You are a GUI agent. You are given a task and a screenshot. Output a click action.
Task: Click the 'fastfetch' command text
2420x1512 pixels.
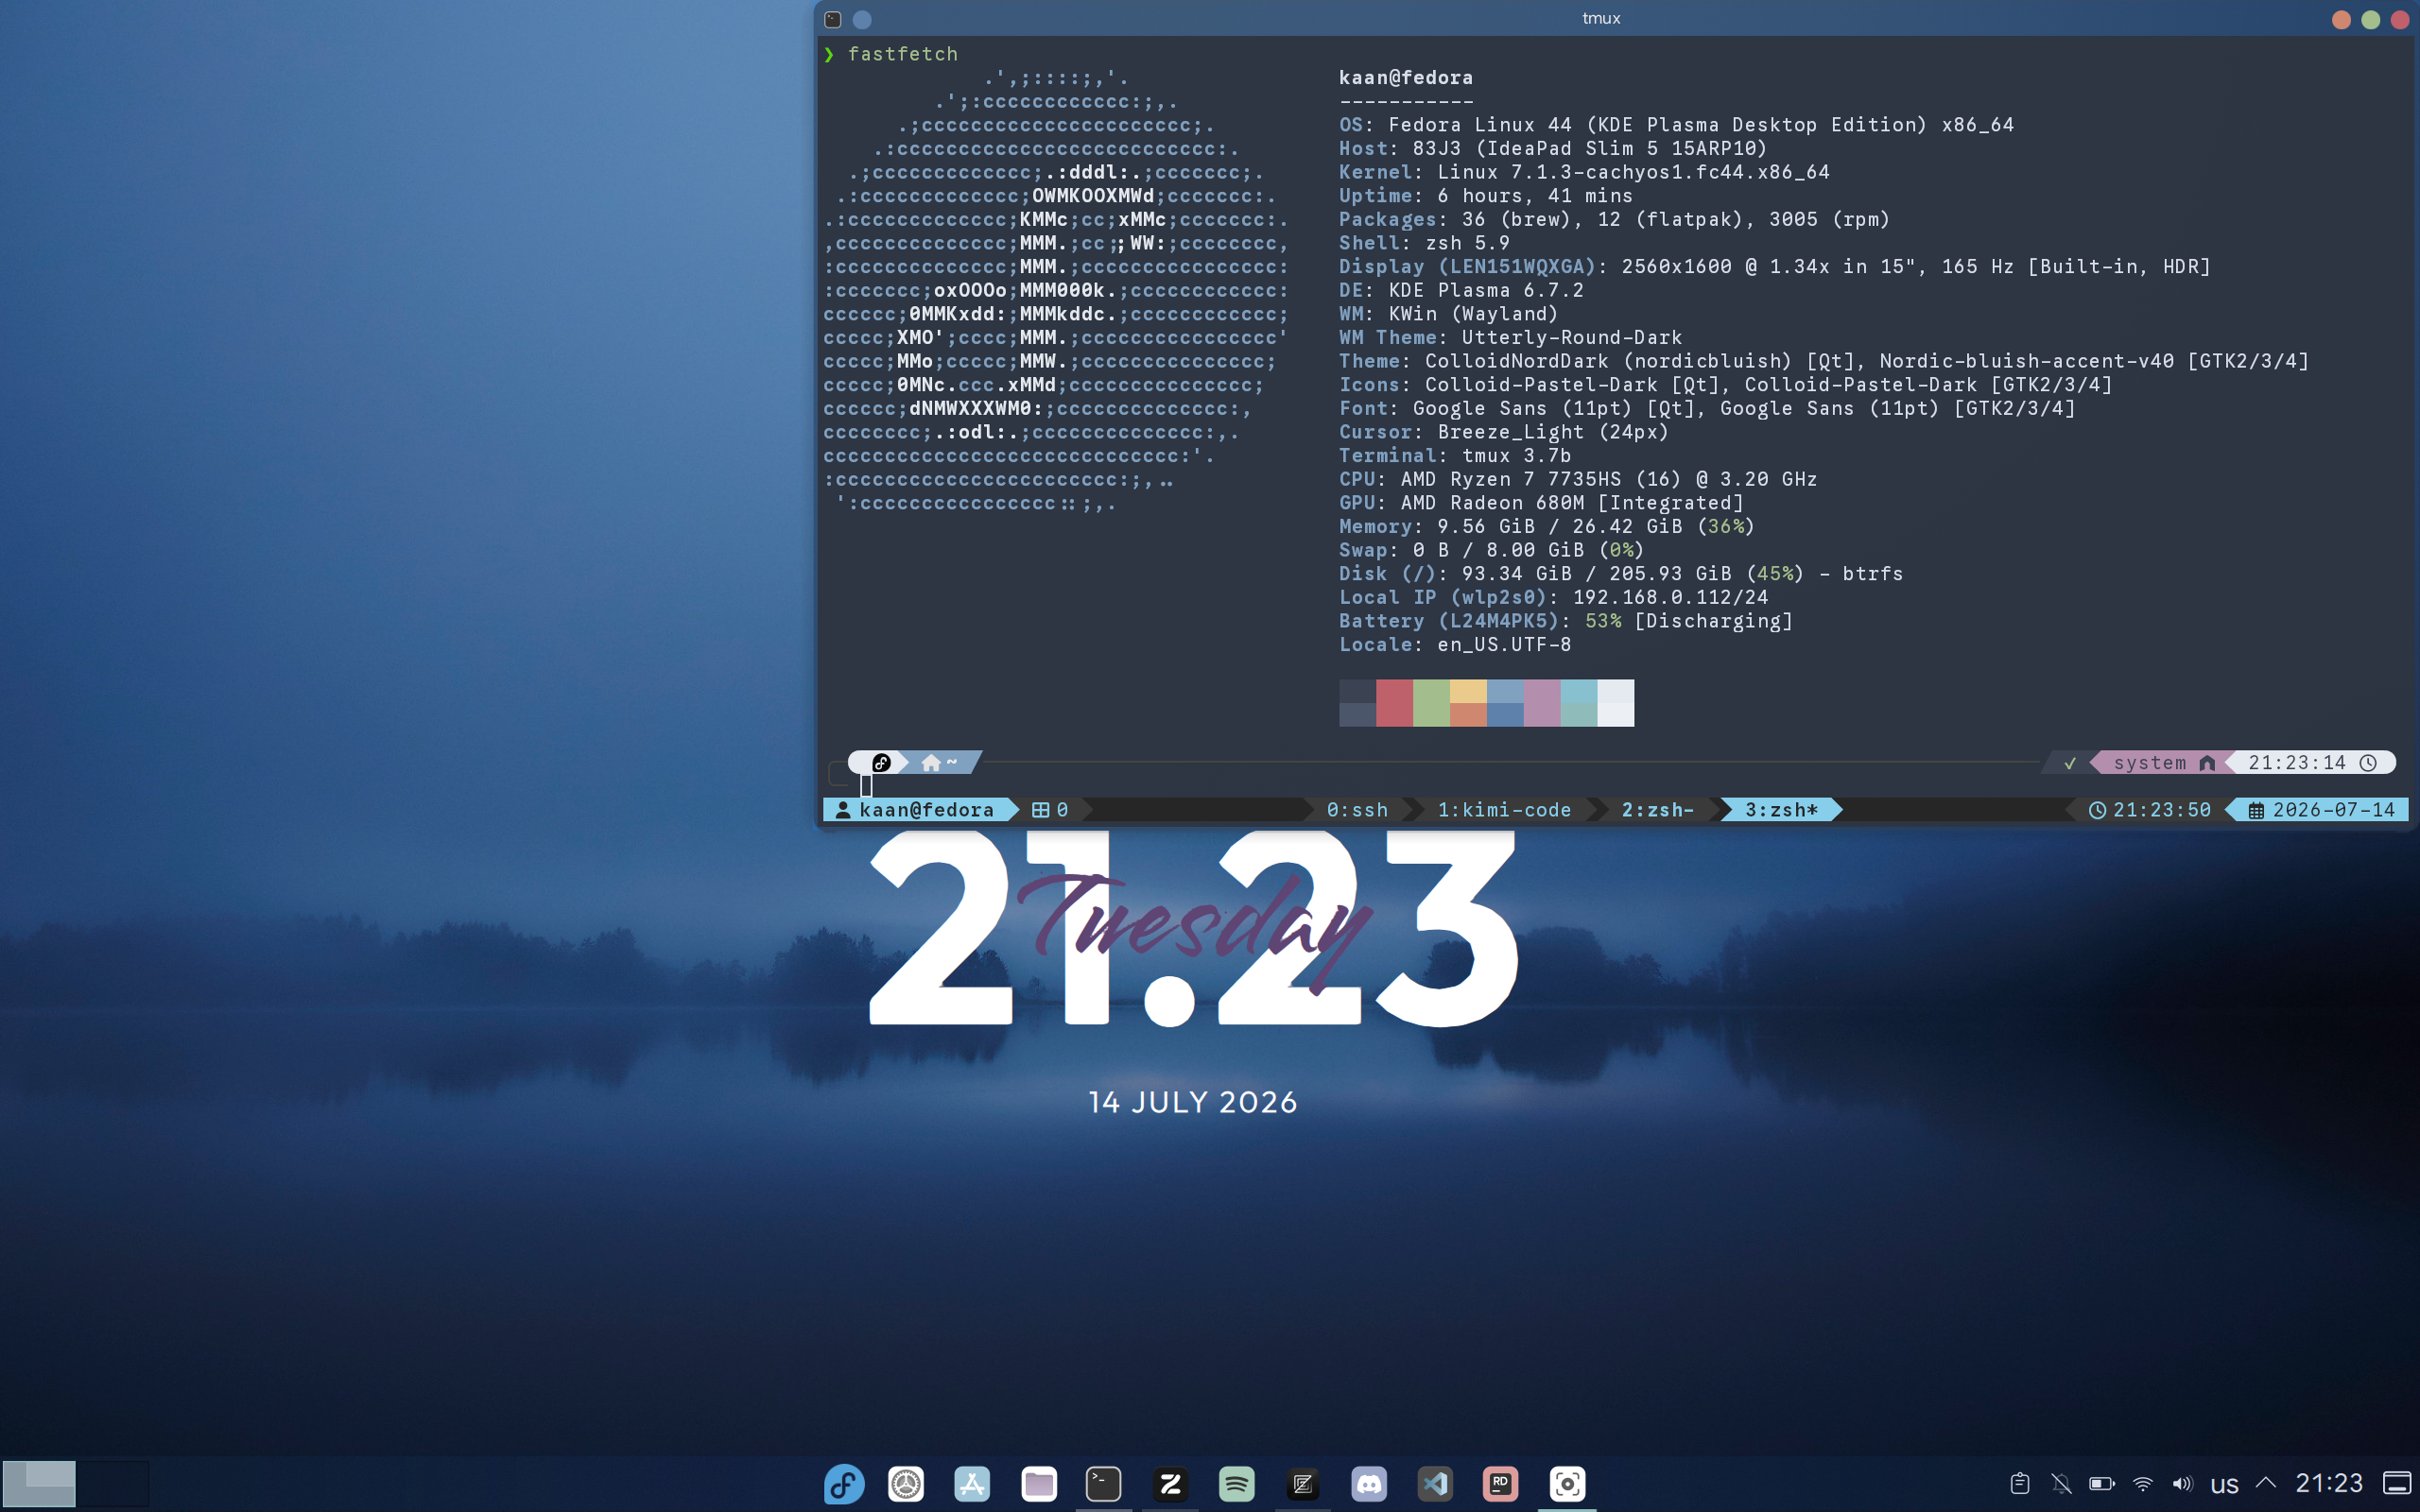click(x=902, y=54)
